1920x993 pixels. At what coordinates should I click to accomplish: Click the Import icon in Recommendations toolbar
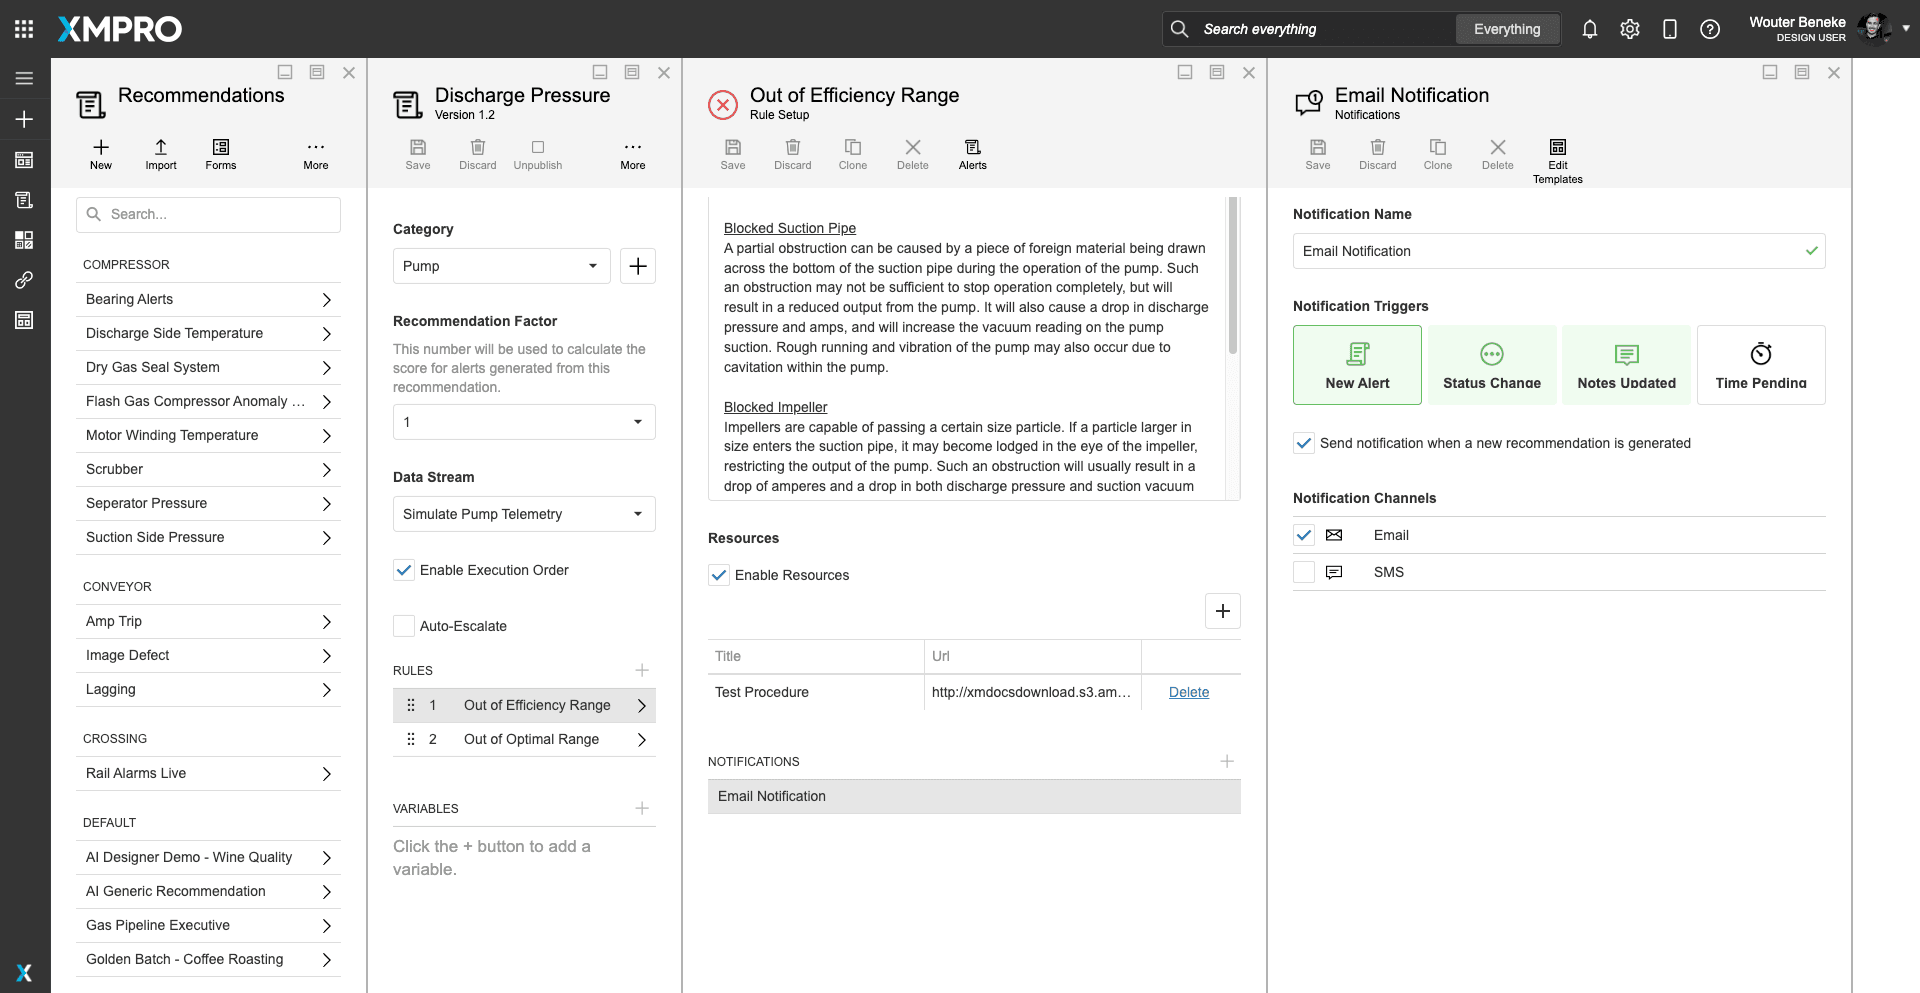tap(160, 148)
